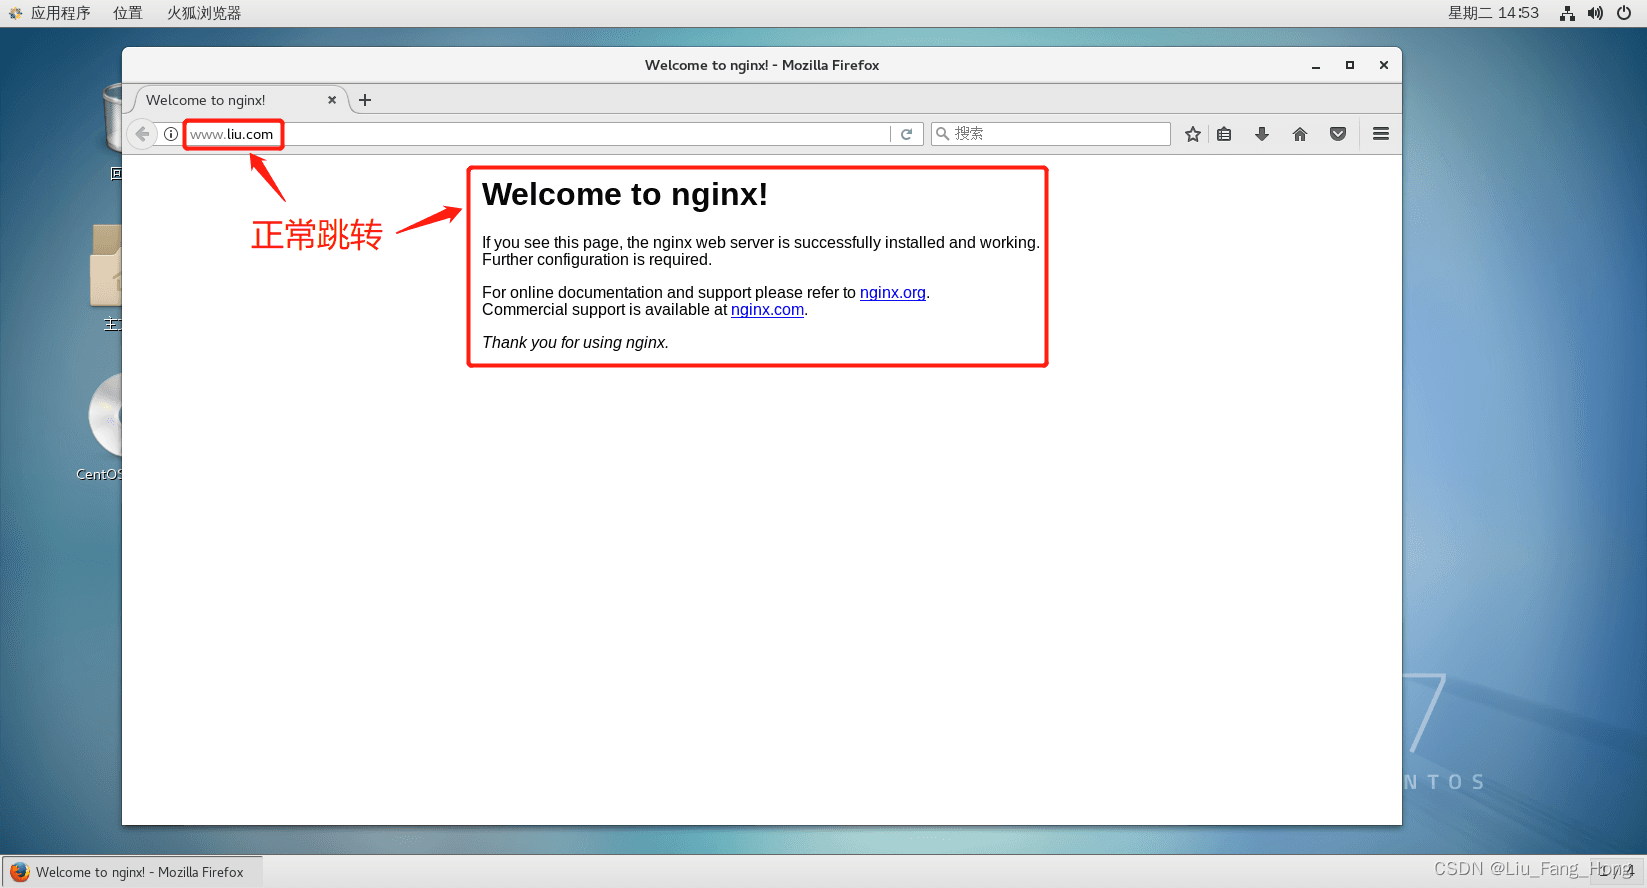Click the search magnifier icon
This screenshot has height=888, width=1647.
coord(942,134)
